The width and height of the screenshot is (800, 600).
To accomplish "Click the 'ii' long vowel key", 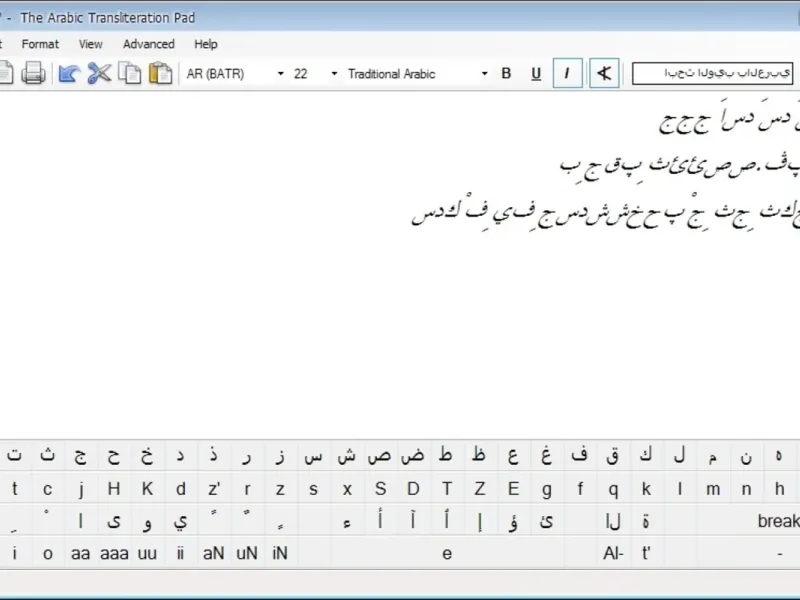I will coord(180,553).
